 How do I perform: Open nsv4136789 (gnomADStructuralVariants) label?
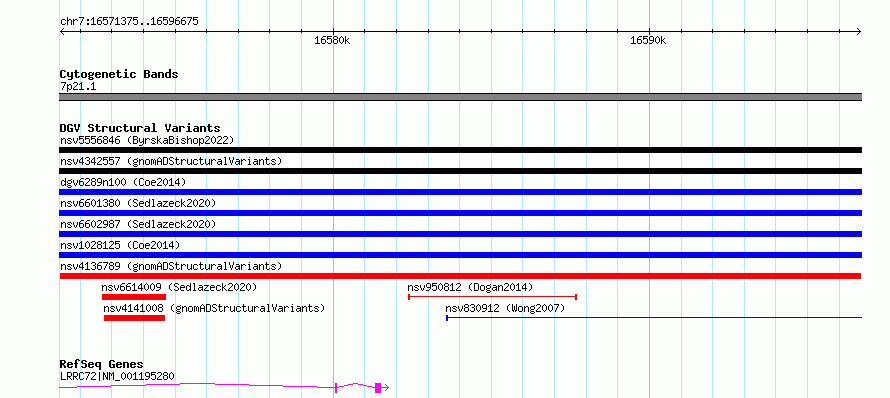pos(171,266)
